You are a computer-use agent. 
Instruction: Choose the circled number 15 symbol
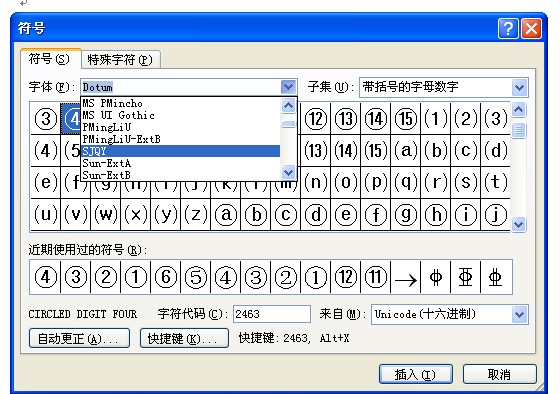point(406,118)
